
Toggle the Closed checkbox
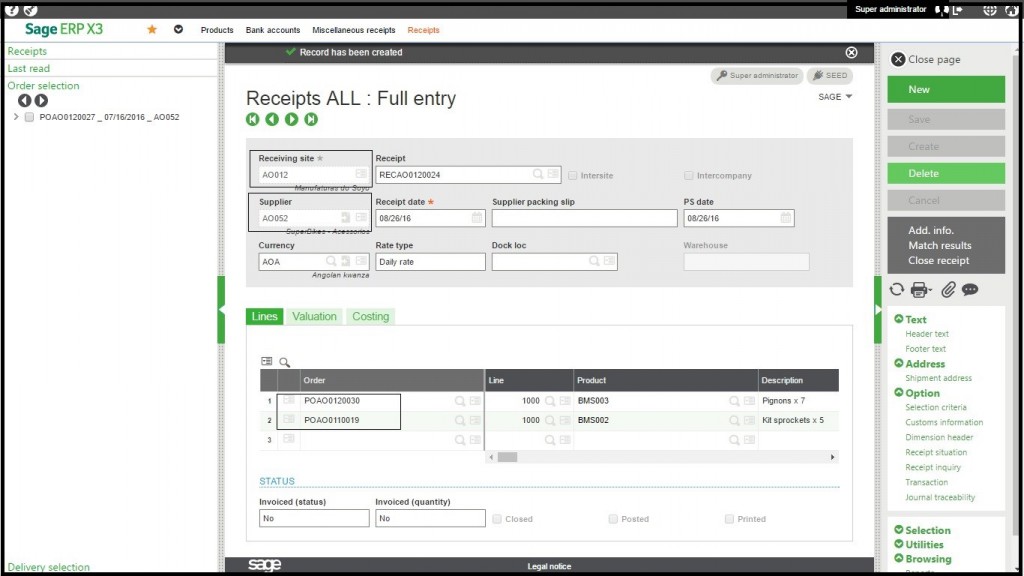[x=497, y=519]
